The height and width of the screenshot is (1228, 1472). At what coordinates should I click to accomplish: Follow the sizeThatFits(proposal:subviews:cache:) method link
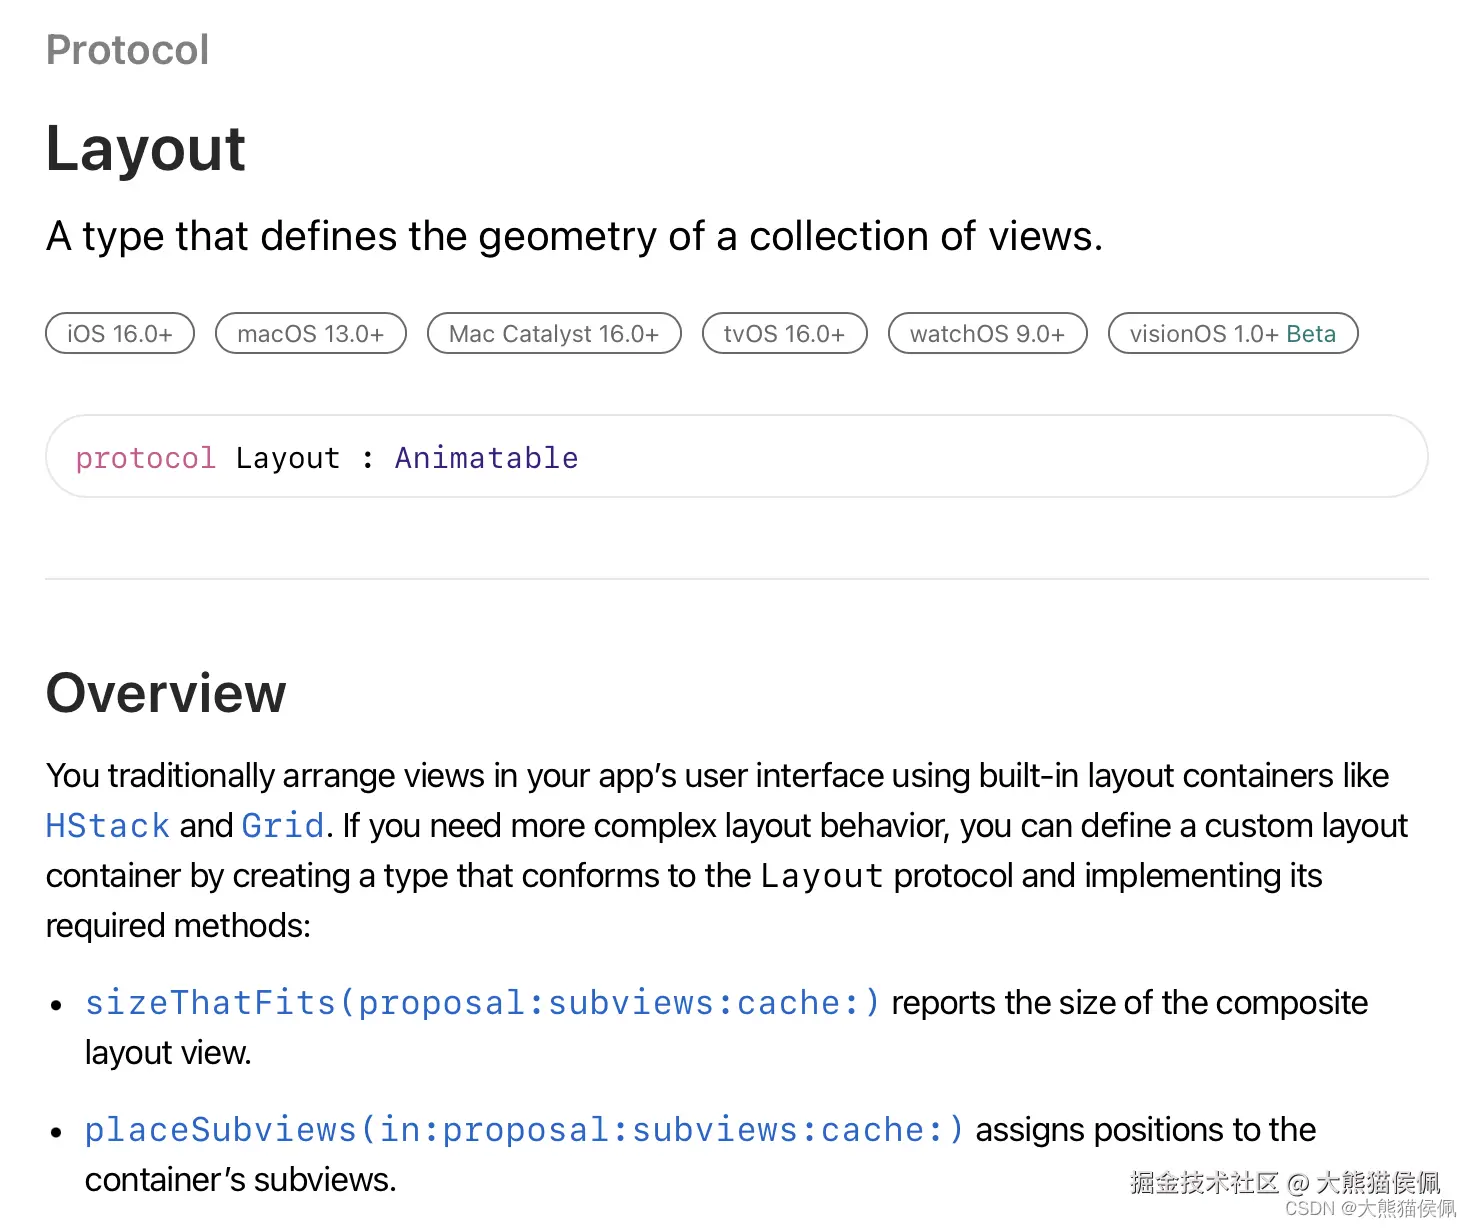point(482,1003)
